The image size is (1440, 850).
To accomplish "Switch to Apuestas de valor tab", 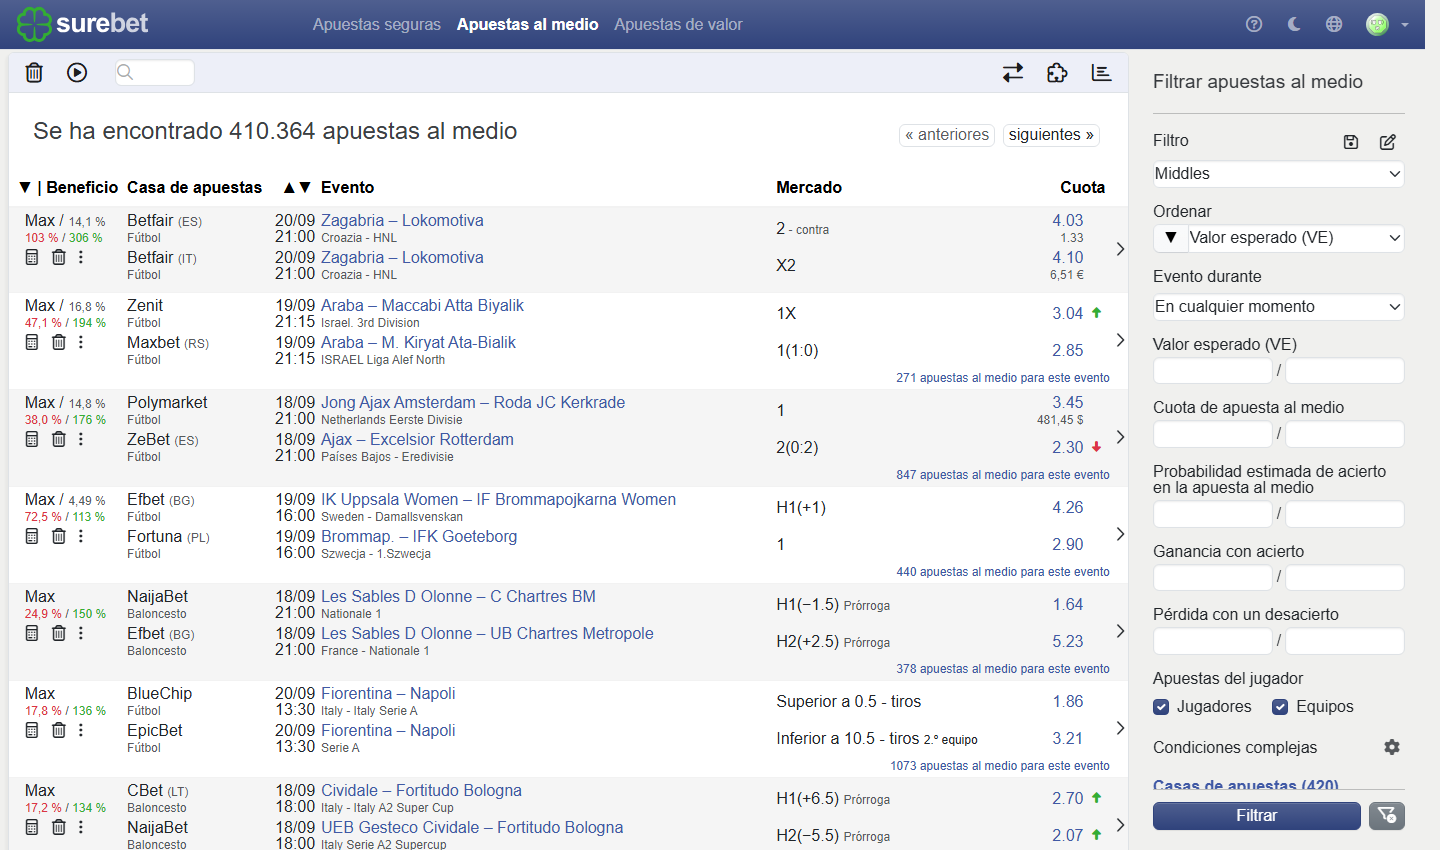I will coord(678,24).
